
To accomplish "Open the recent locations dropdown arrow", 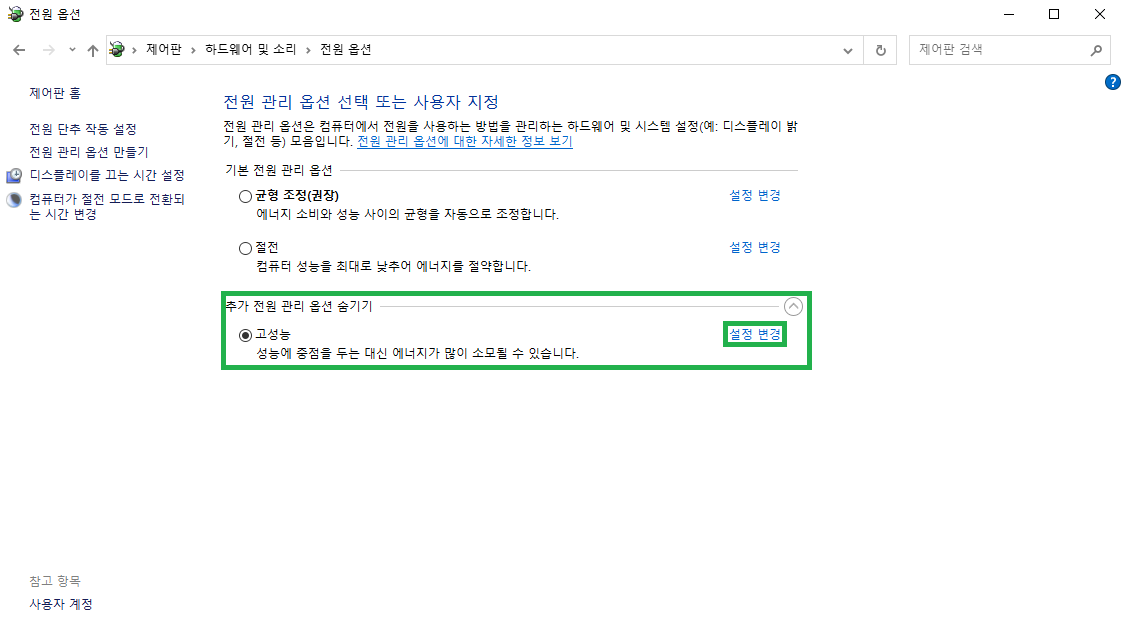I will pos(72,50).
